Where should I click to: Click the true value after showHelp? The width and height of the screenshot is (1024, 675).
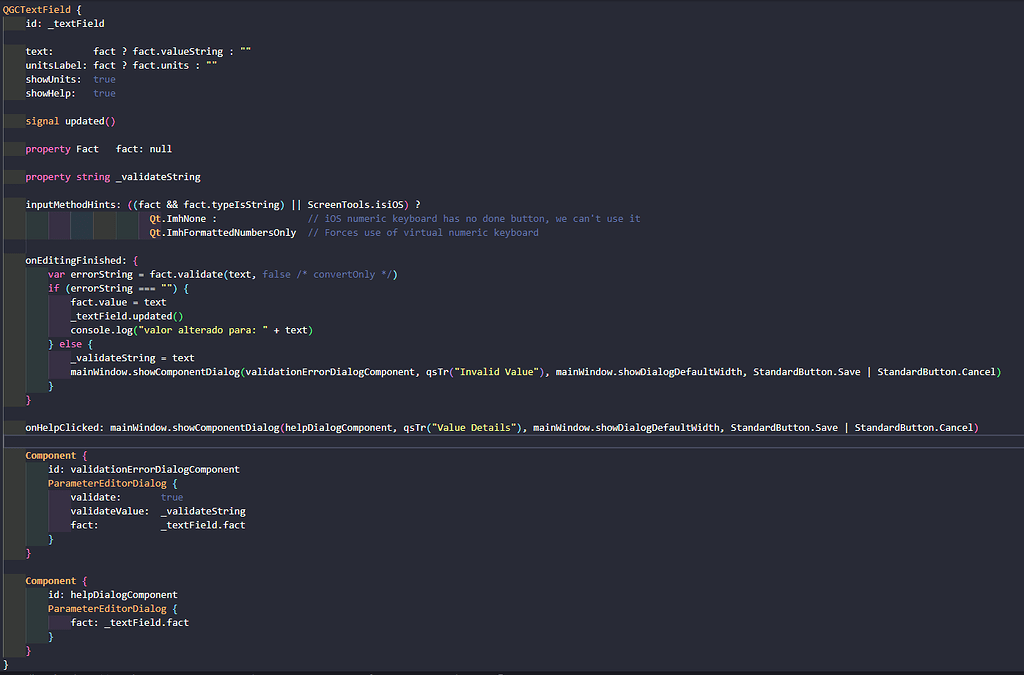point(104,93)
